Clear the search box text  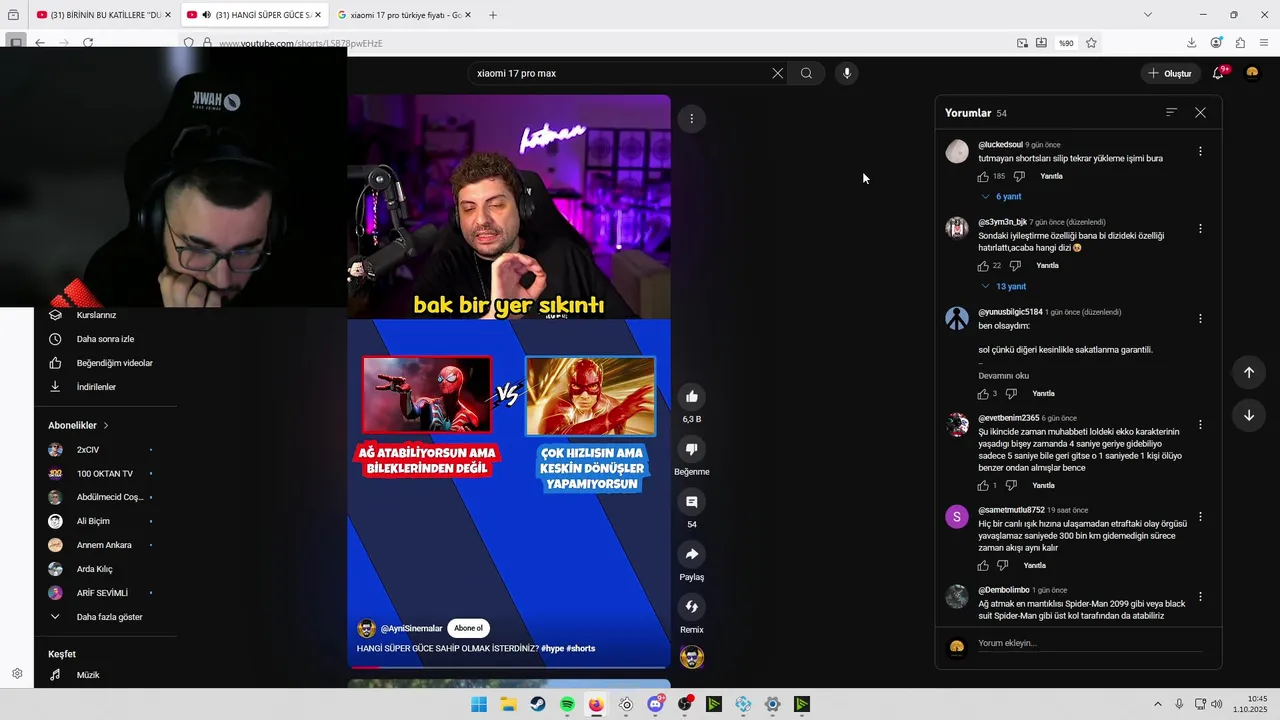click(777, 73)
